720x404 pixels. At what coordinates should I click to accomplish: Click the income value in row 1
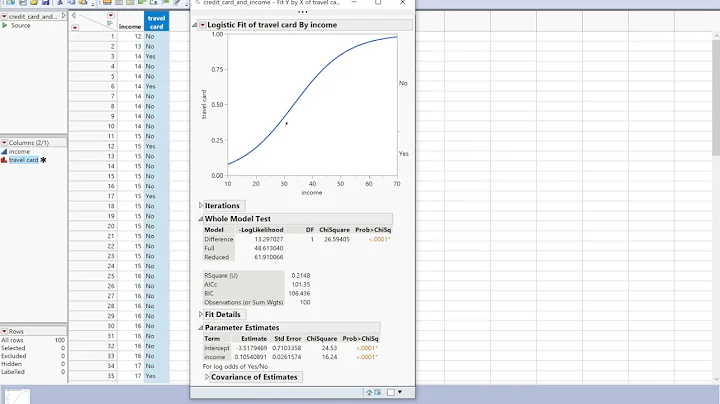(x=138, y=36)
